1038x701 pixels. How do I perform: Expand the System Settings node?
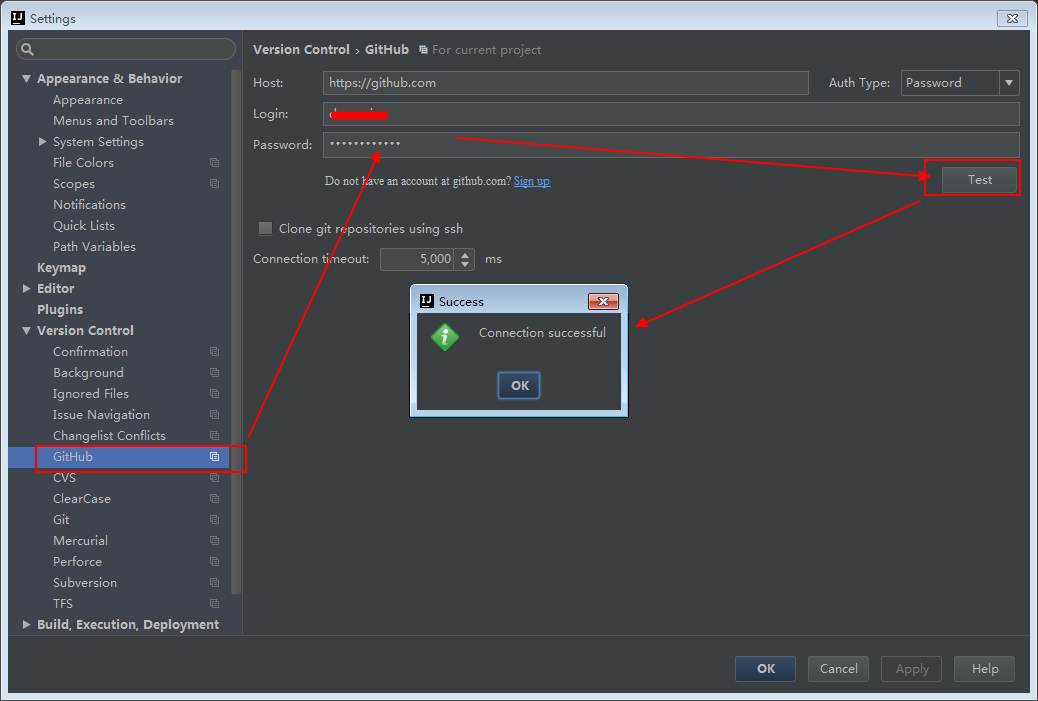(x=42, y=142)
